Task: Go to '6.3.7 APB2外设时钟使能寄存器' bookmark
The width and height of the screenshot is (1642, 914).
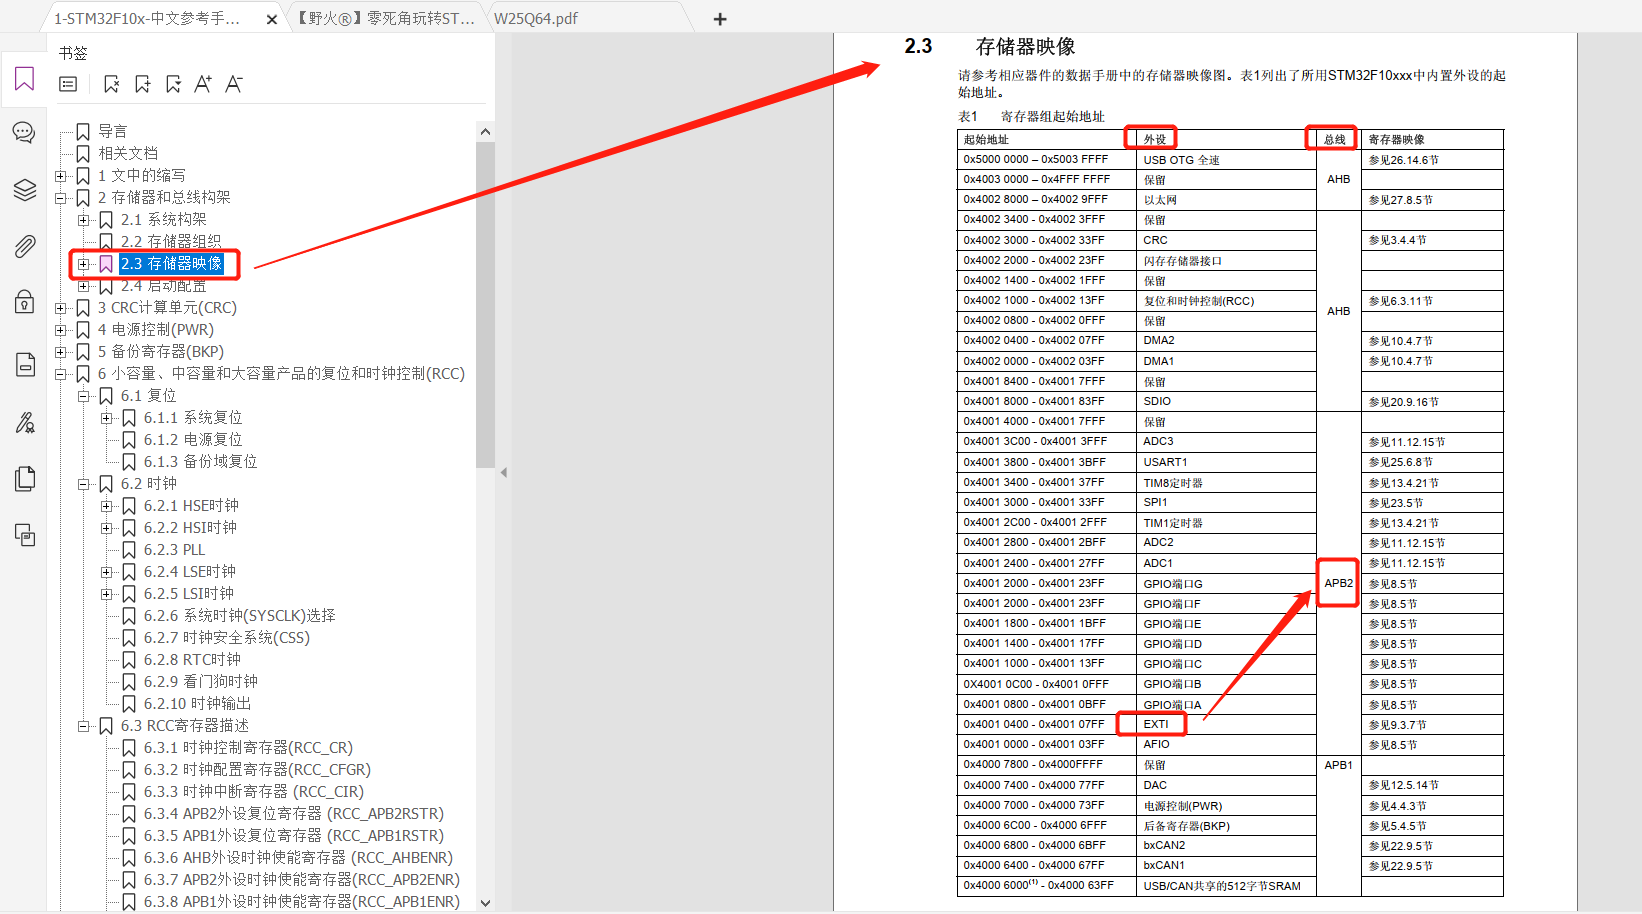Action: click(x=302, y=879)
